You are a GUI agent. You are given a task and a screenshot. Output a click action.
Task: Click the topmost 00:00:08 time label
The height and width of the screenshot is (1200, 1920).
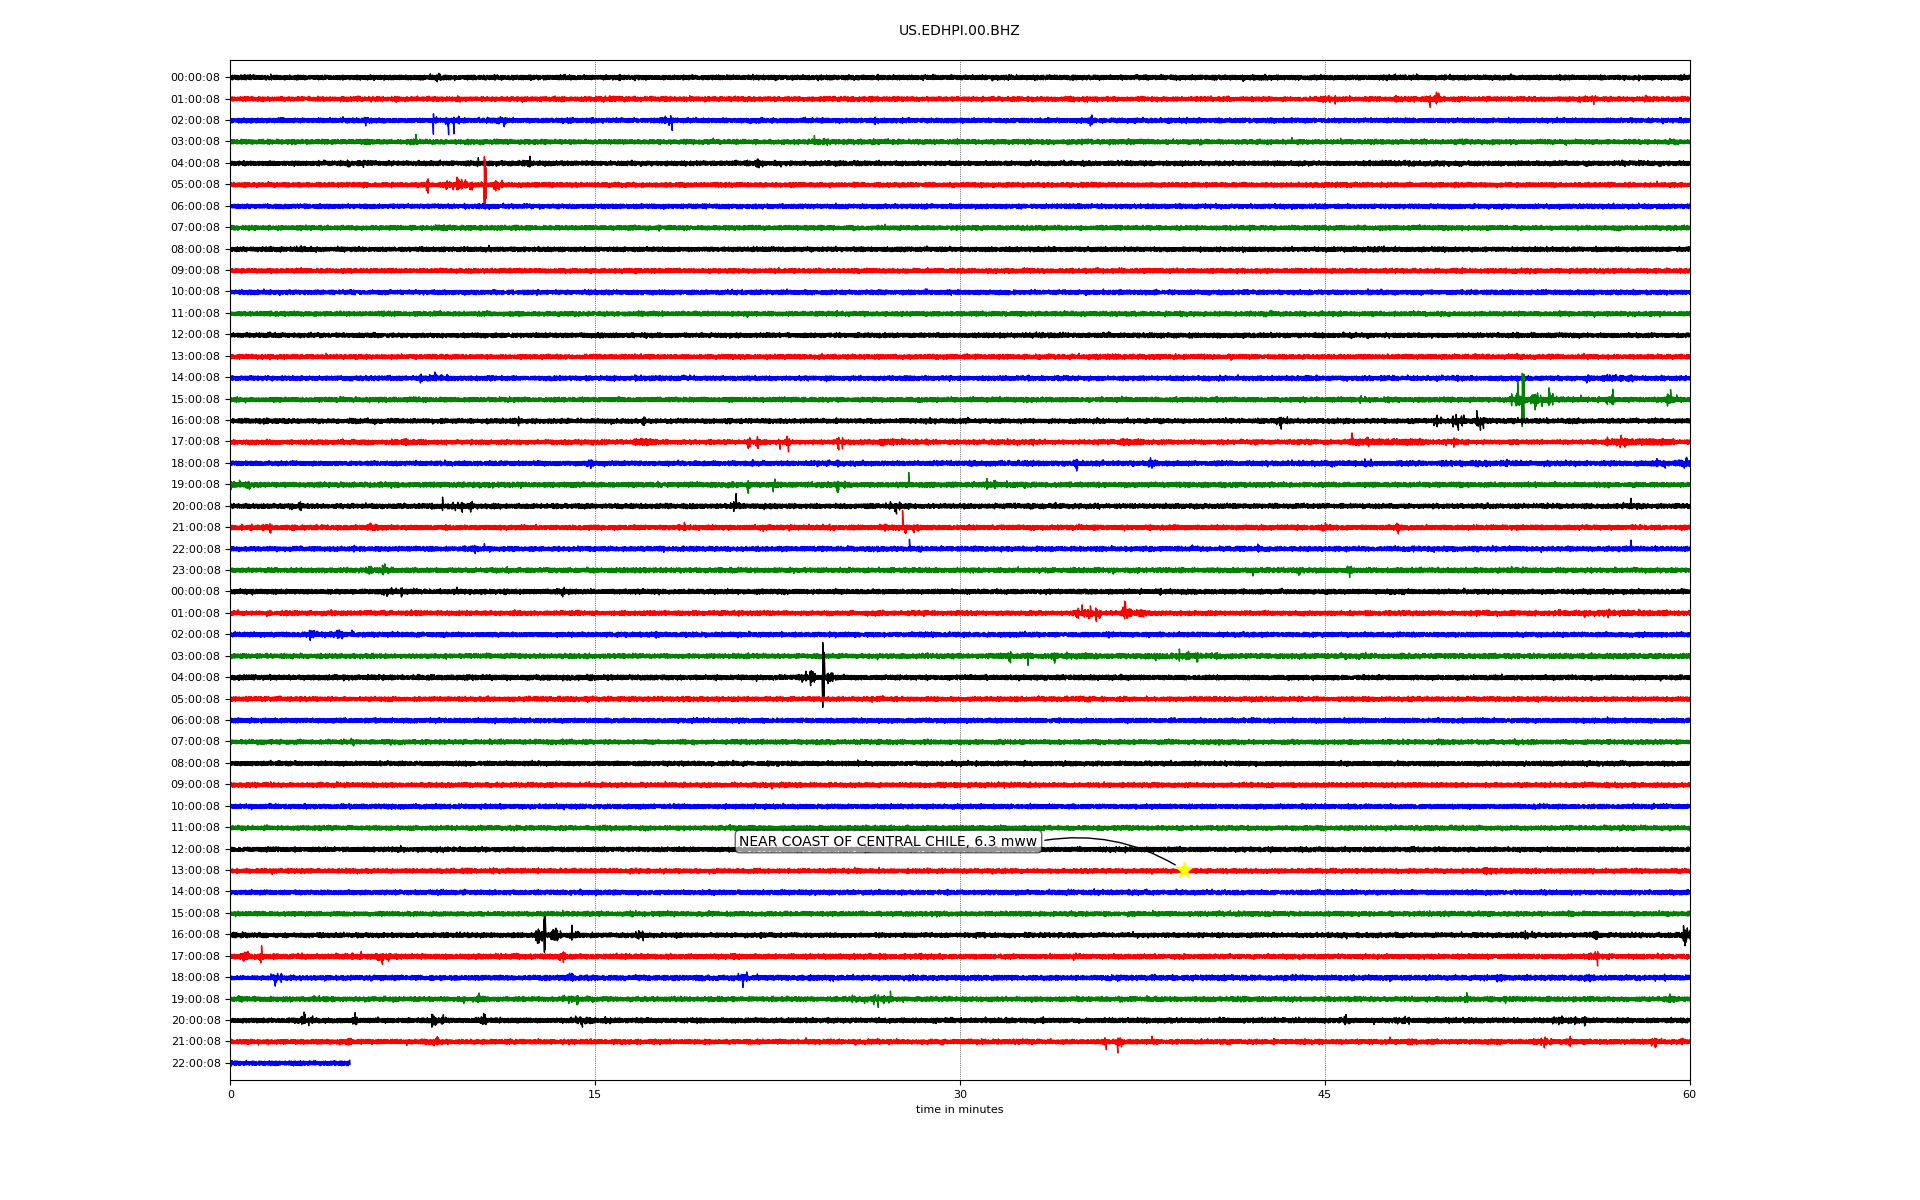point(195,78)
